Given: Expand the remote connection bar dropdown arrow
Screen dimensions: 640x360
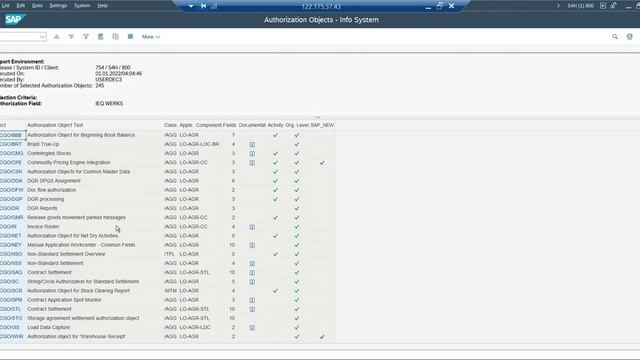Looking at the screenshot, I should coord(191,6).
